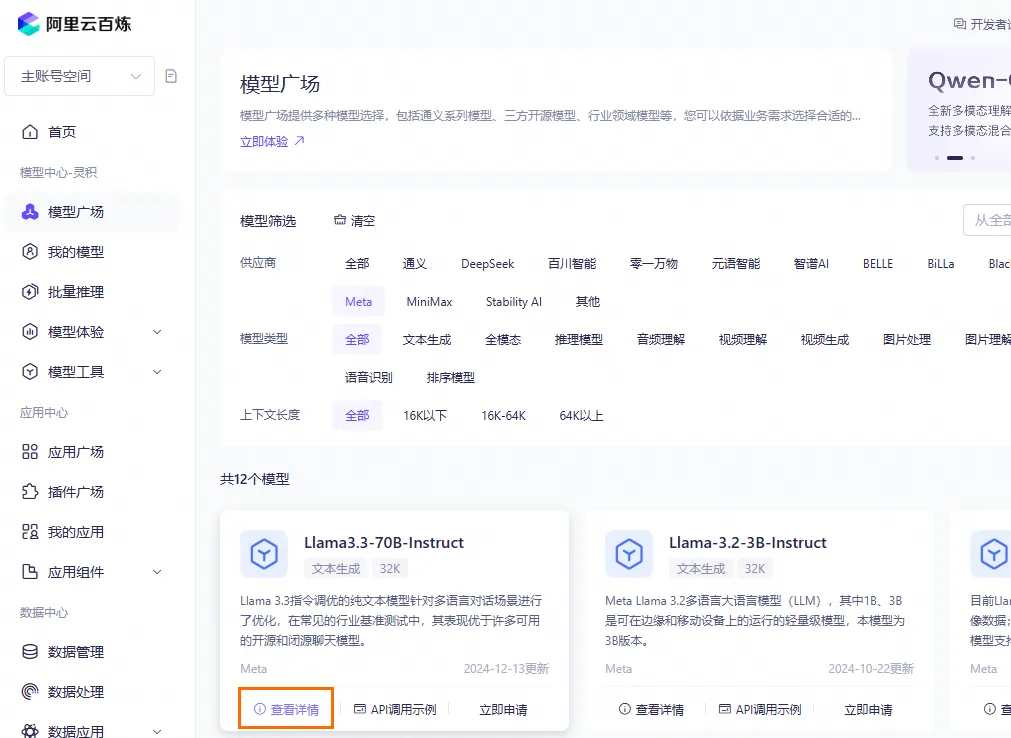Click the 阿里云百炼 logo icon
1011x738 pixels.
28,24
